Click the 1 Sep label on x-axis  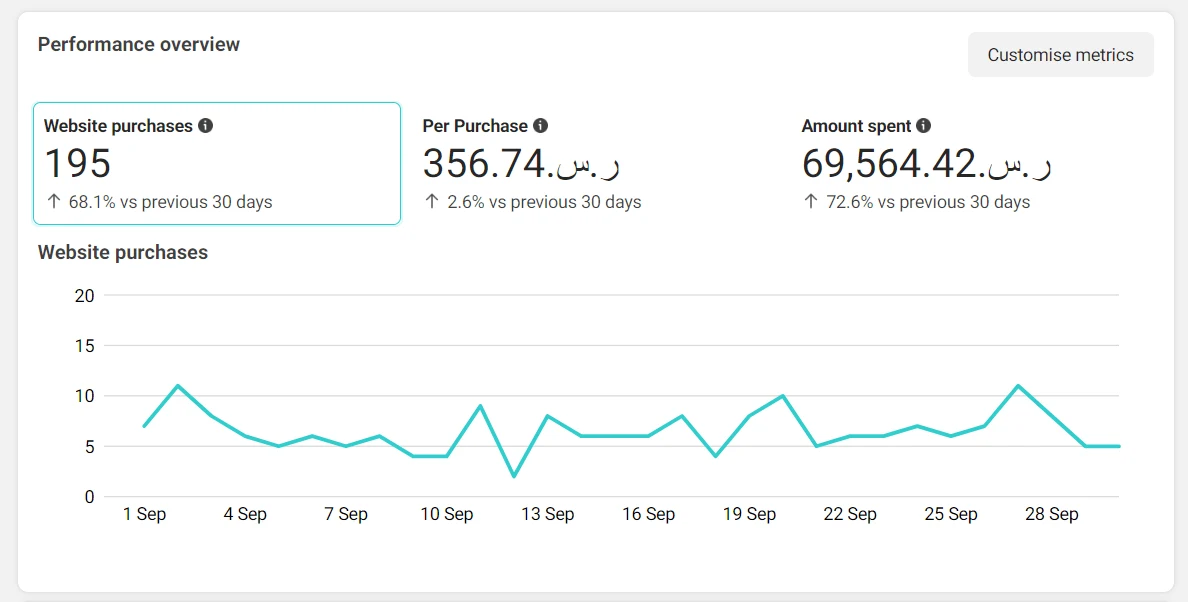point(144,514)
